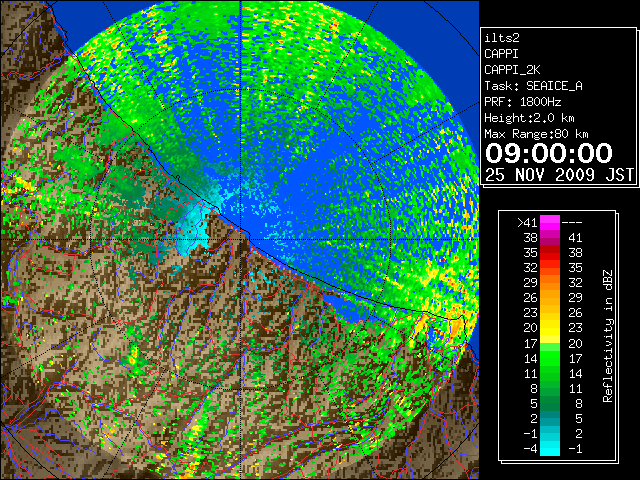The width and height of the screenshot is (640, 480).
Task: Pick the magenta top swatch in legend
Action: click(x=550, y=223)
